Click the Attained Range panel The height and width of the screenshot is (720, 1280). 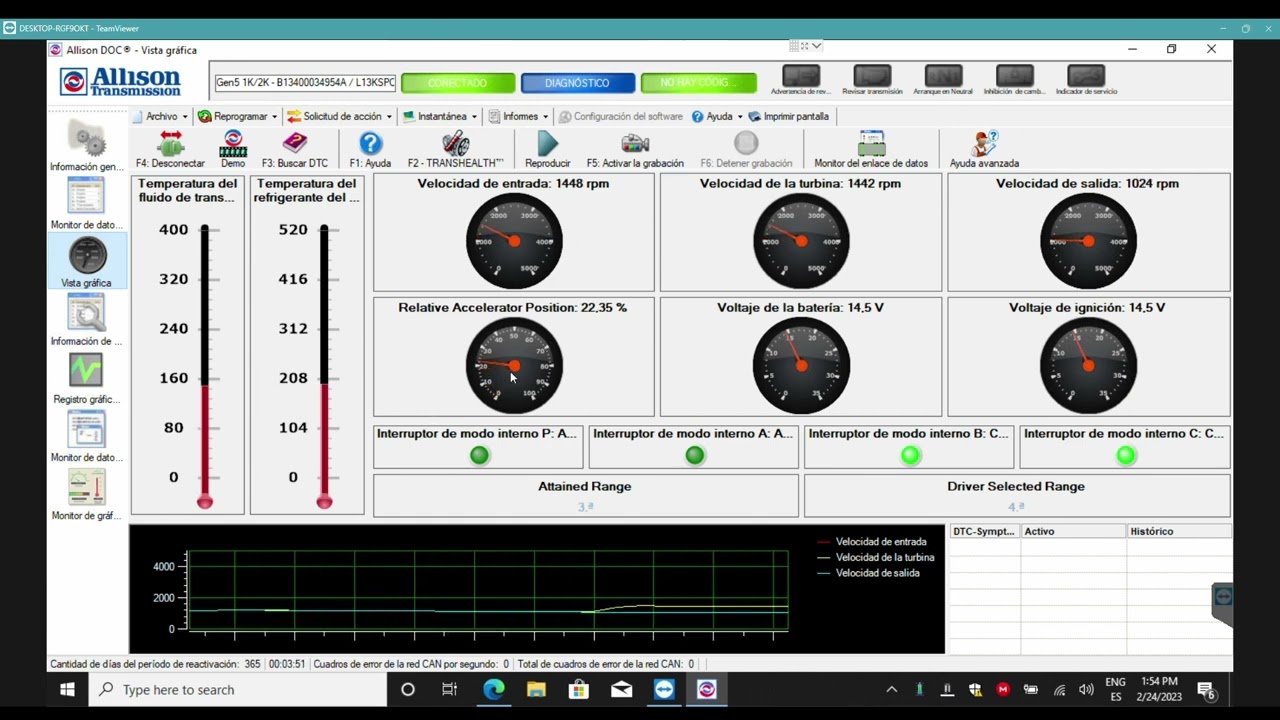[585, 496]
